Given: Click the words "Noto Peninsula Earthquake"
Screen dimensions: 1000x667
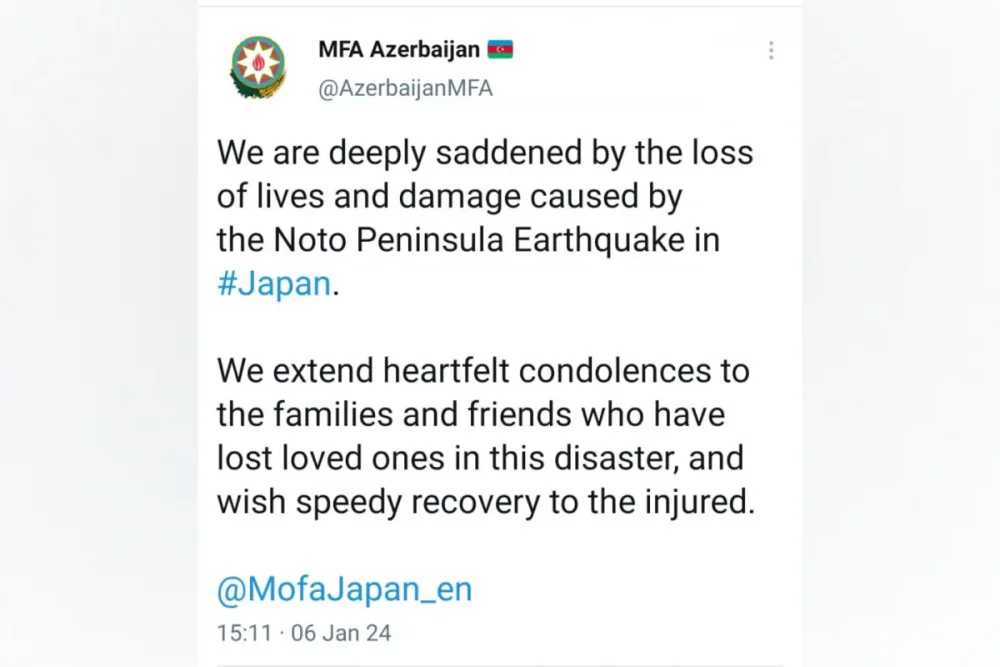Looking at the screenshot, I should (479, 240).
